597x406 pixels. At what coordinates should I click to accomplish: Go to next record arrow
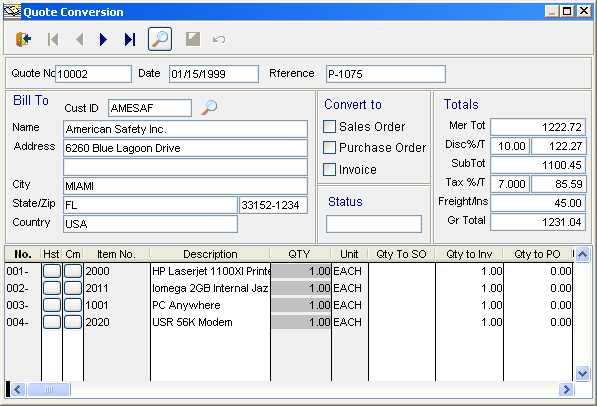[x=103, y=39]
